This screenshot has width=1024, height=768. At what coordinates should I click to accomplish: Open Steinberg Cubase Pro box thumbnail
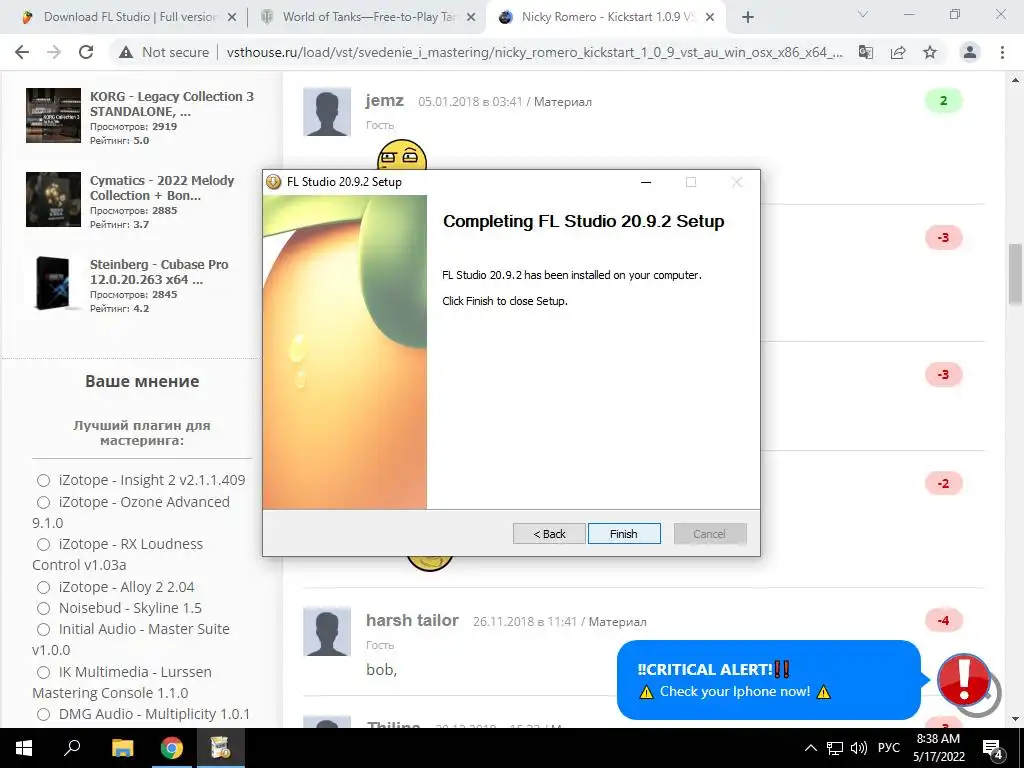54,283
